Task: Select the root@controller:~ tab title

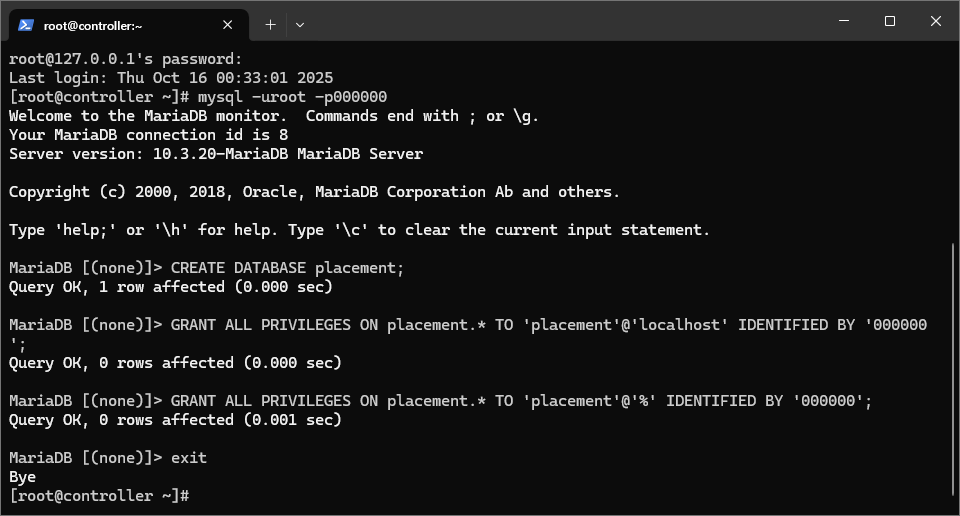Action: tap(93, 26)
